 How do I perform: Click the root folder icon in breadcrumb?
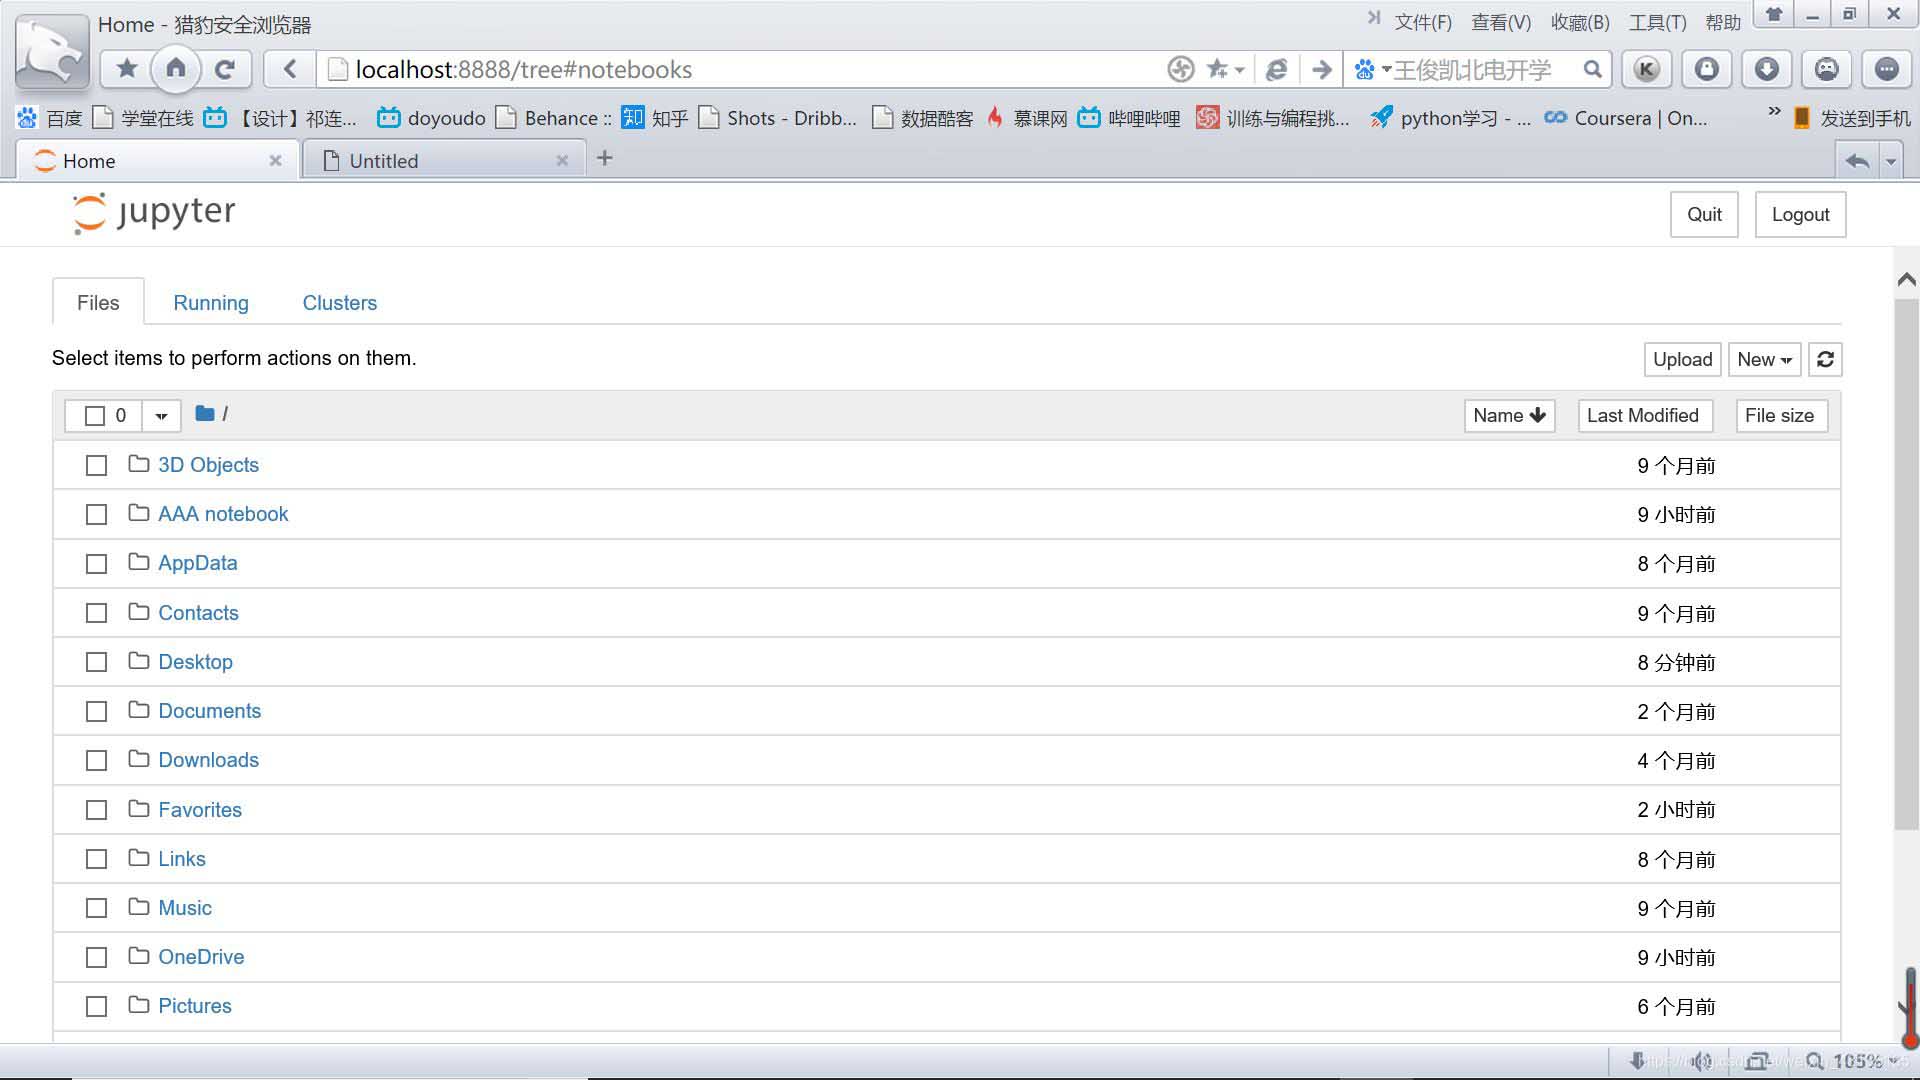tap(205, 414)
